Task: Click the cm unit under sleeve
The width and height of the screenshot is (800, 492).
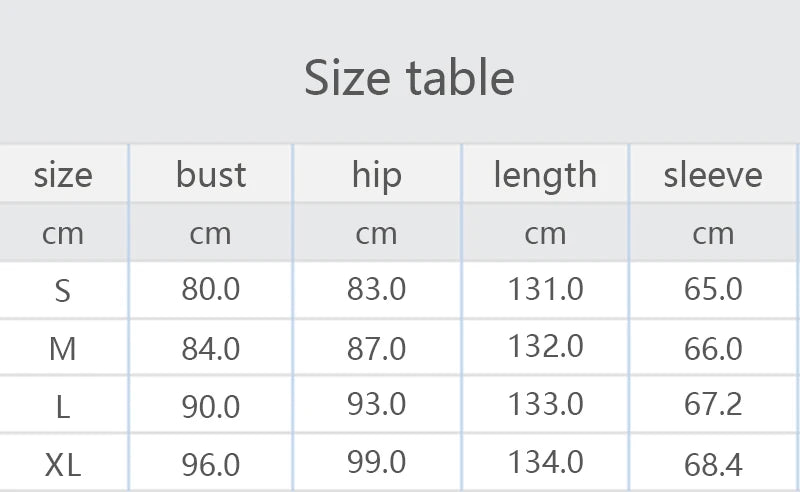Action: [x=713, y=234]
